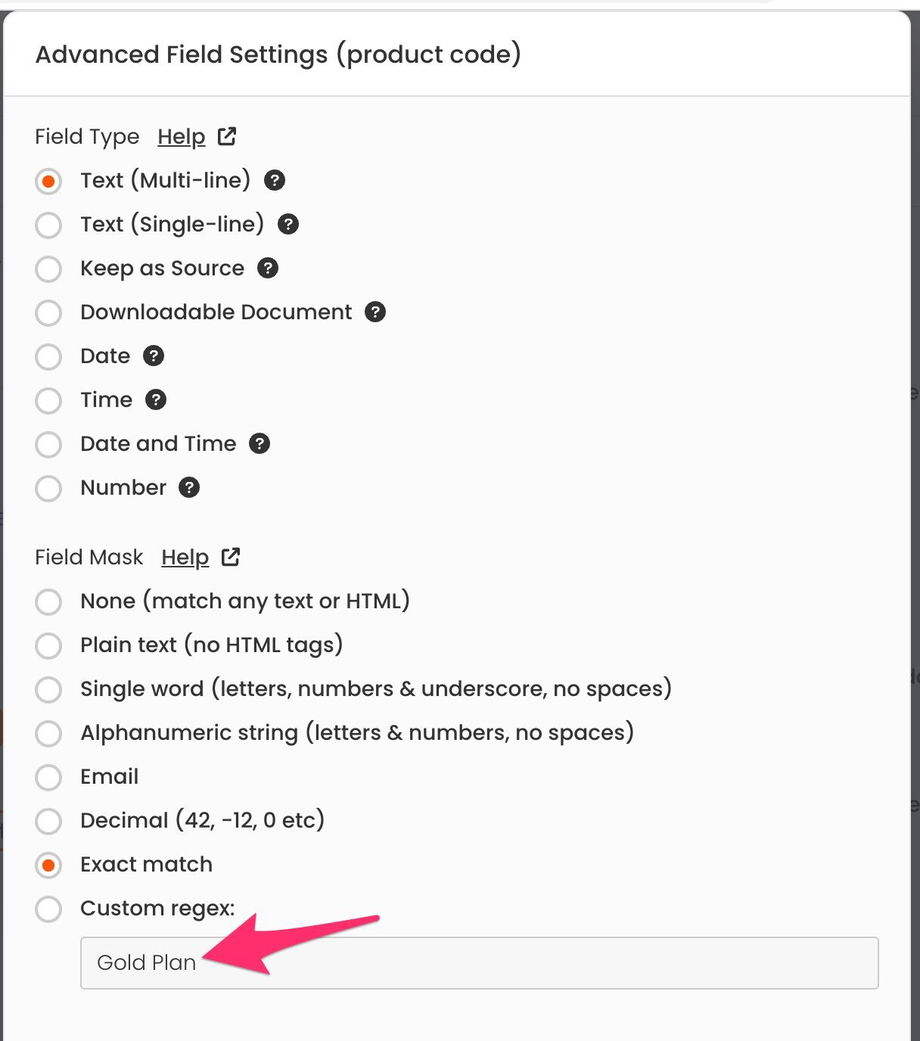
Task: Choose the Email field mask
Action: pos(48,778)
